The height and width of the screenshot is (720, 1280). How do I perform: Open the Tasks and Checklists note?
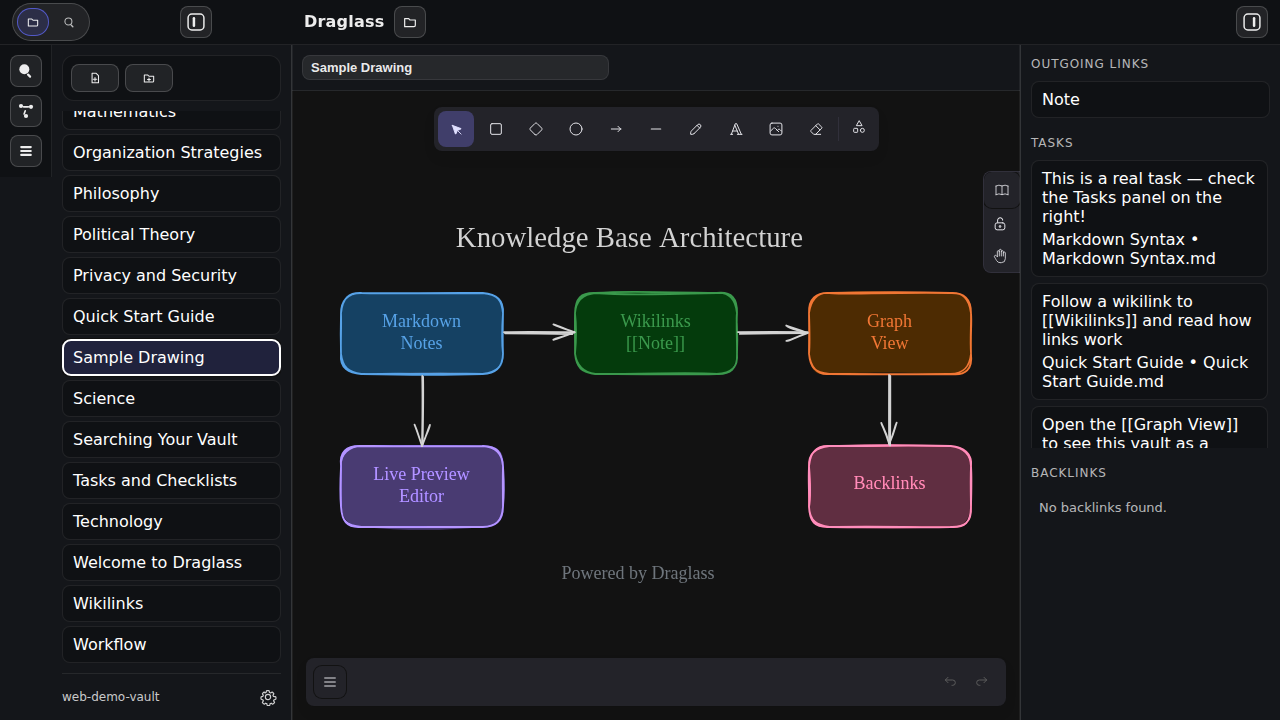pos(171,481)
